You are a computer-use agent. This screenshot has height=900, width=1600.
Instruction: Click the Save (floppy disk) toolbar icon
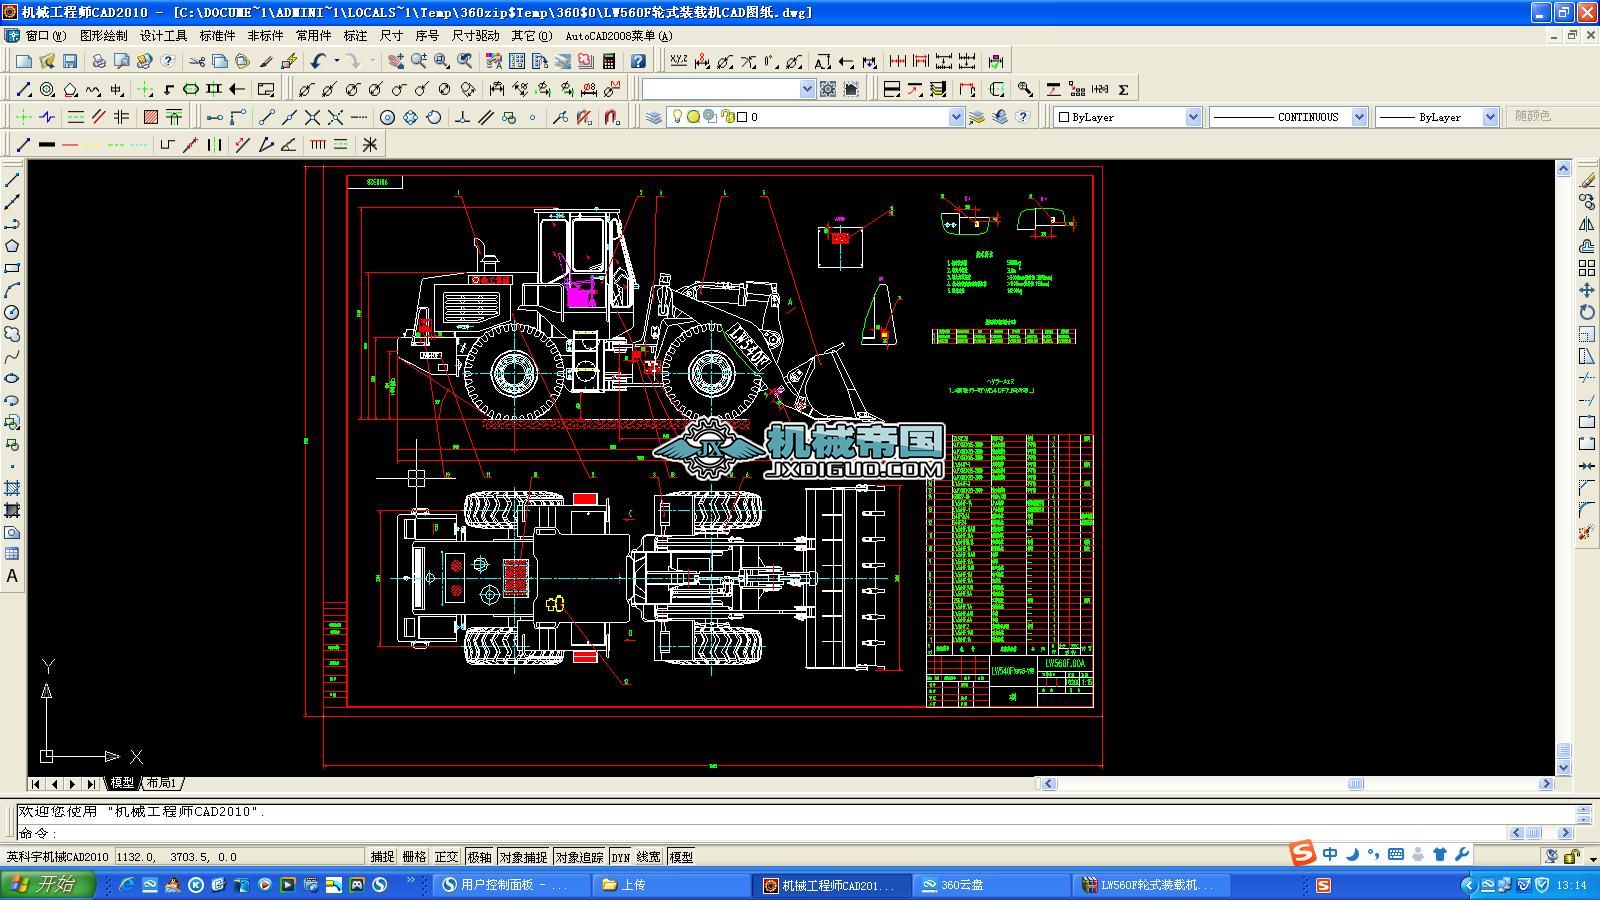(x=70, y=61)
